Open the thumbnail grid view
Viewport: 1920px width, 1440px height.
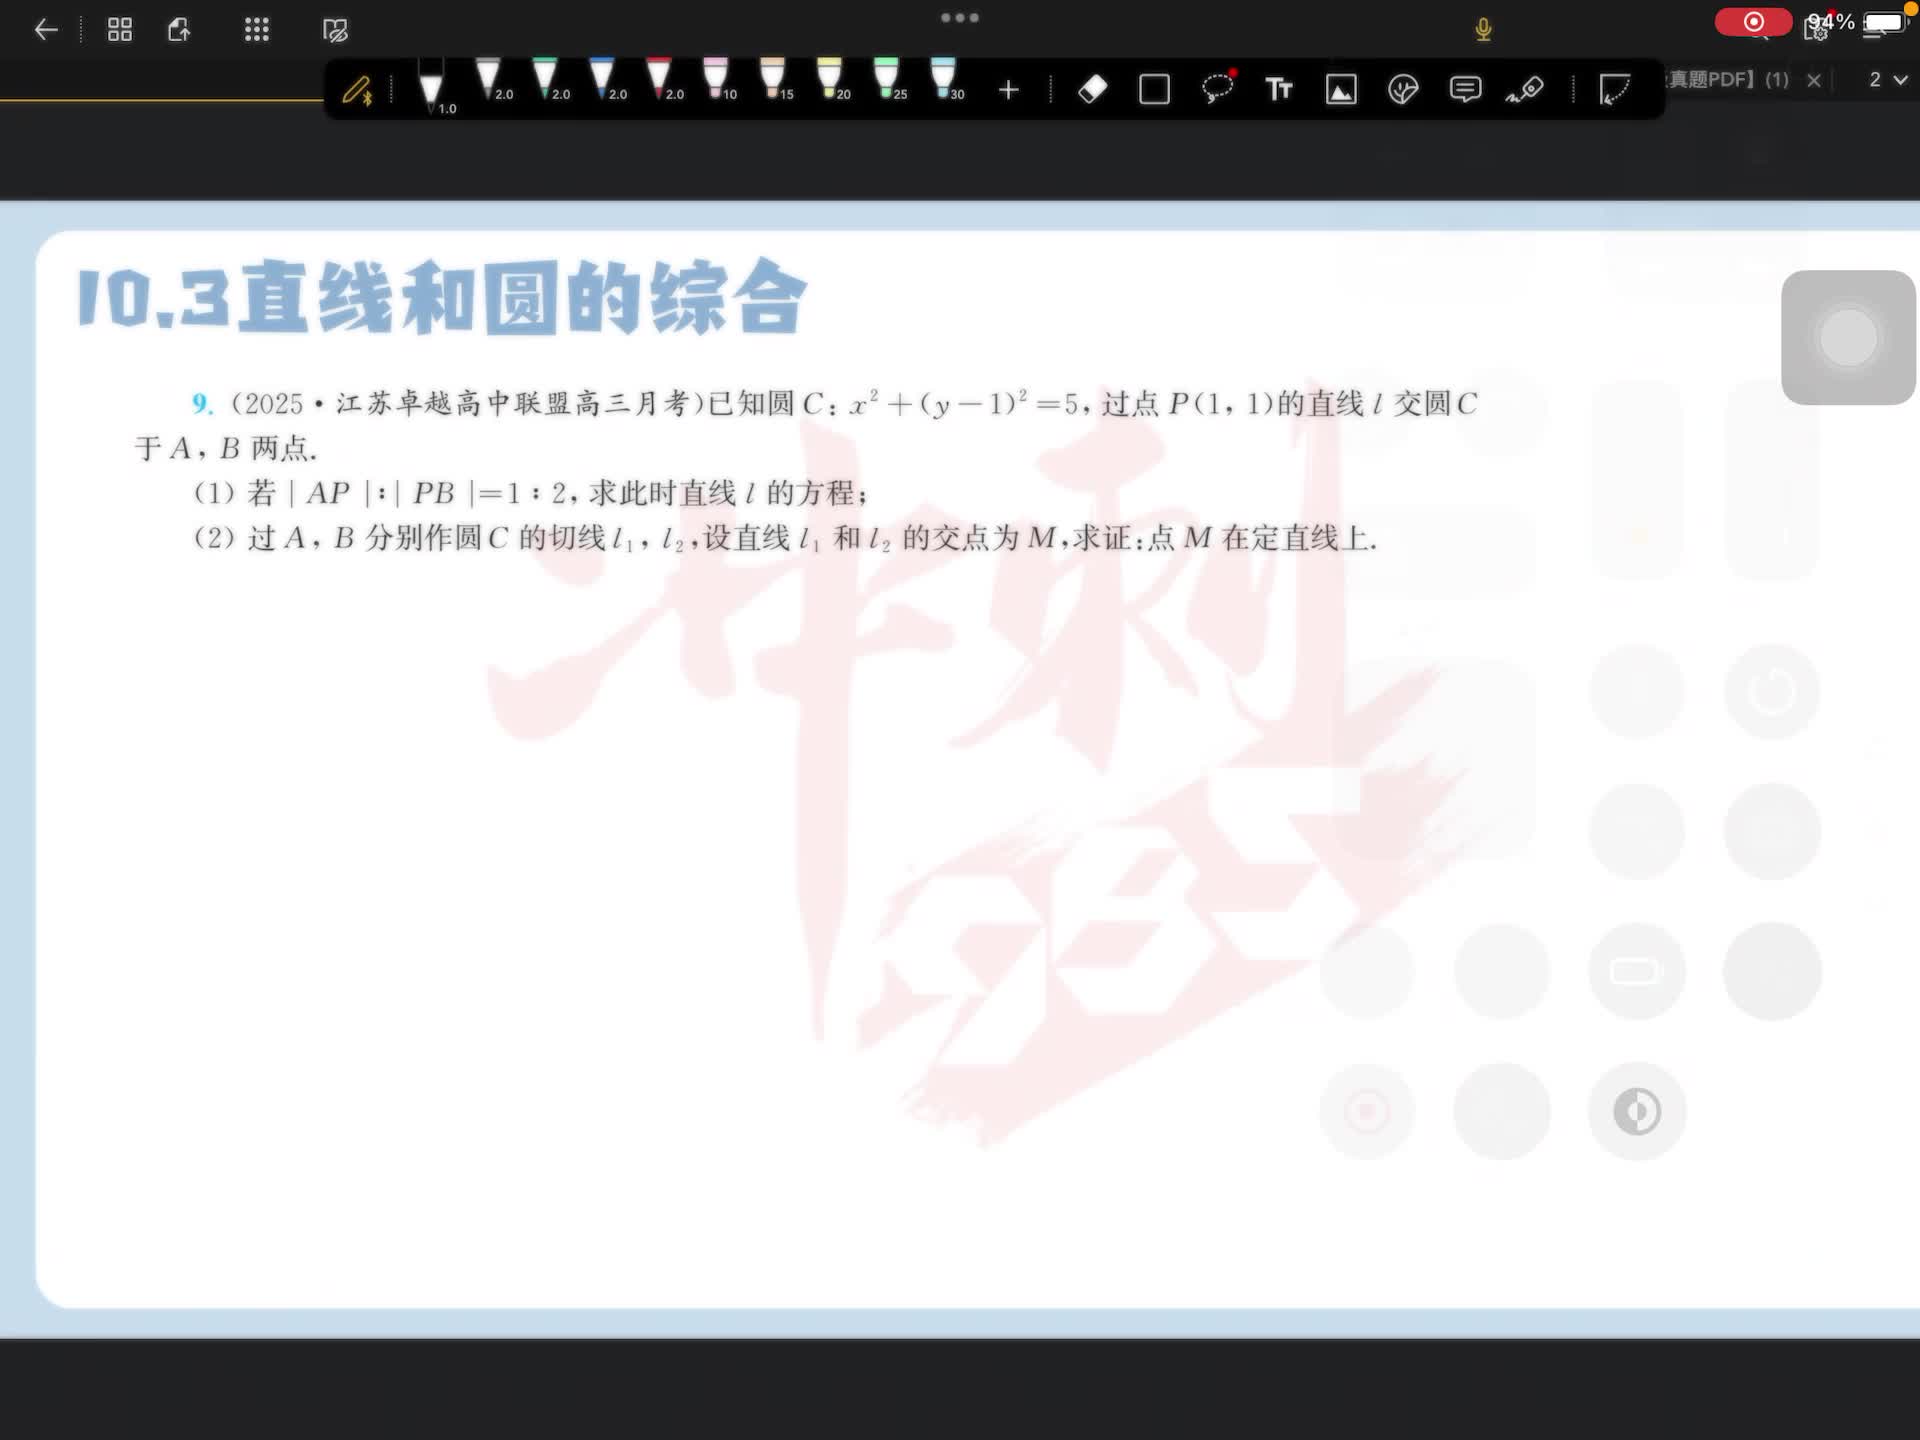(120, 30)
